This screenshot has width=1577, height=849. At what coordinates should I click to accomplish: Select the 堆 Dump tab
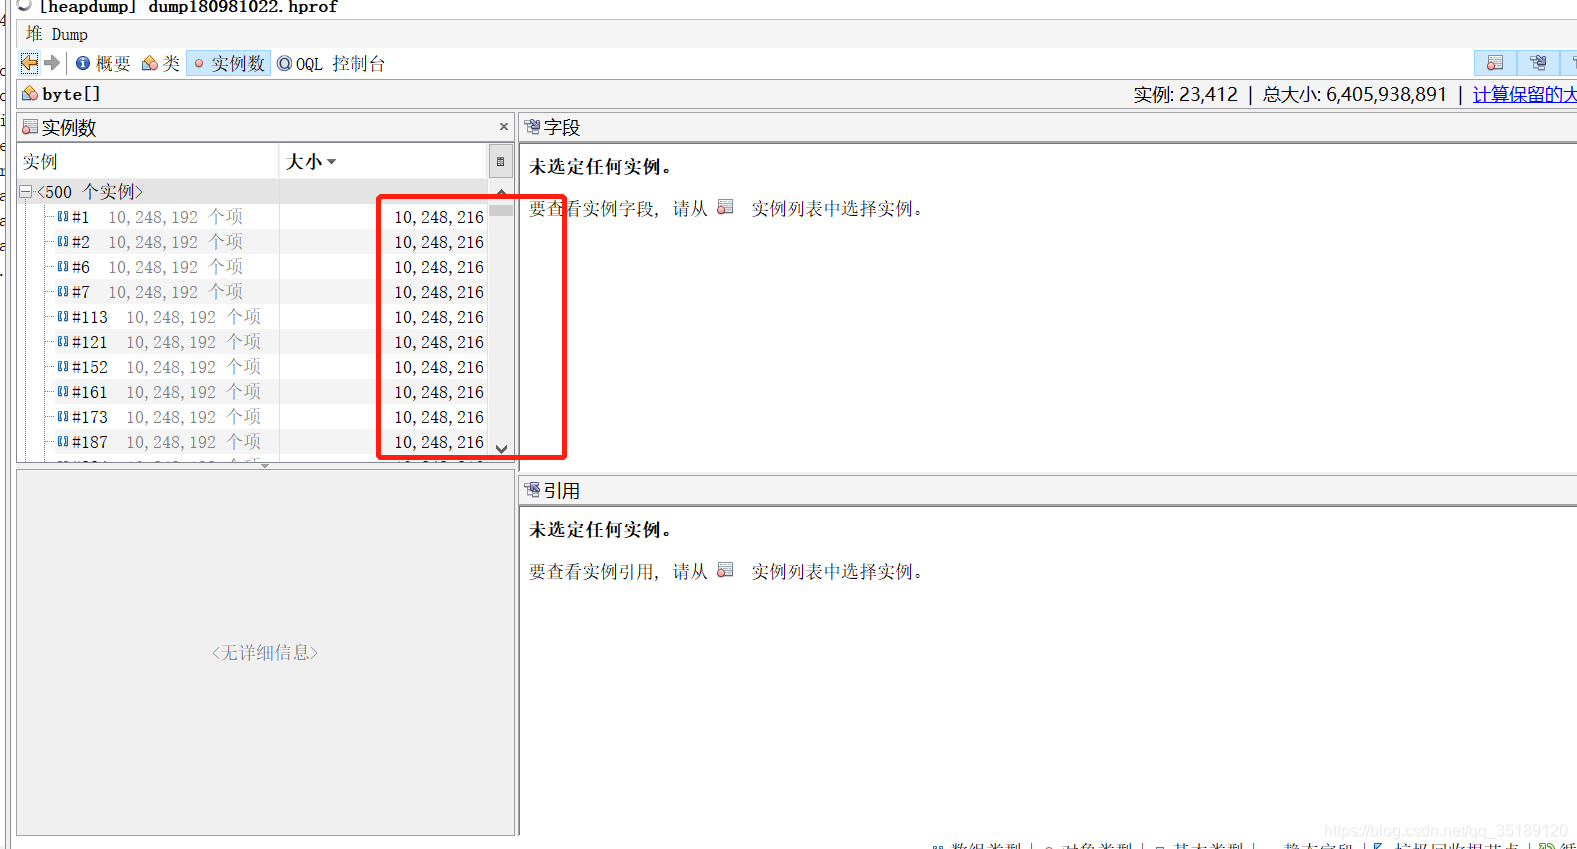point(57,34)
